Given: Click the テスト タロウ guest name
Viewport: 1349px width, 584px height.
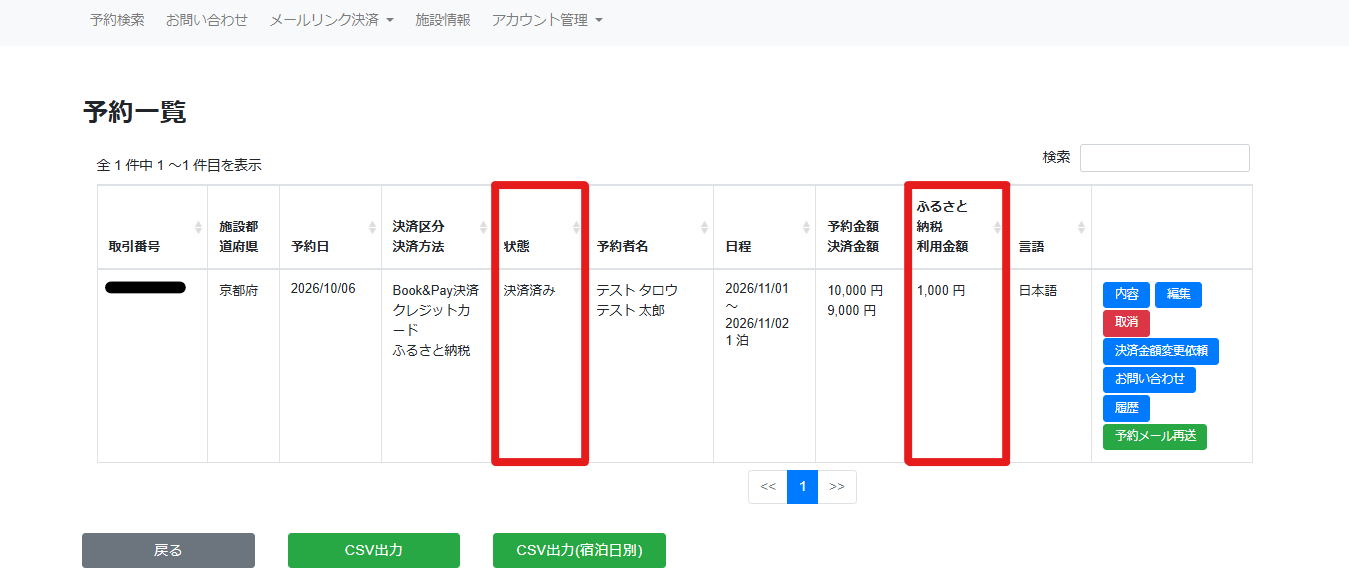Looking at the screenshot, I should (637, 291).
